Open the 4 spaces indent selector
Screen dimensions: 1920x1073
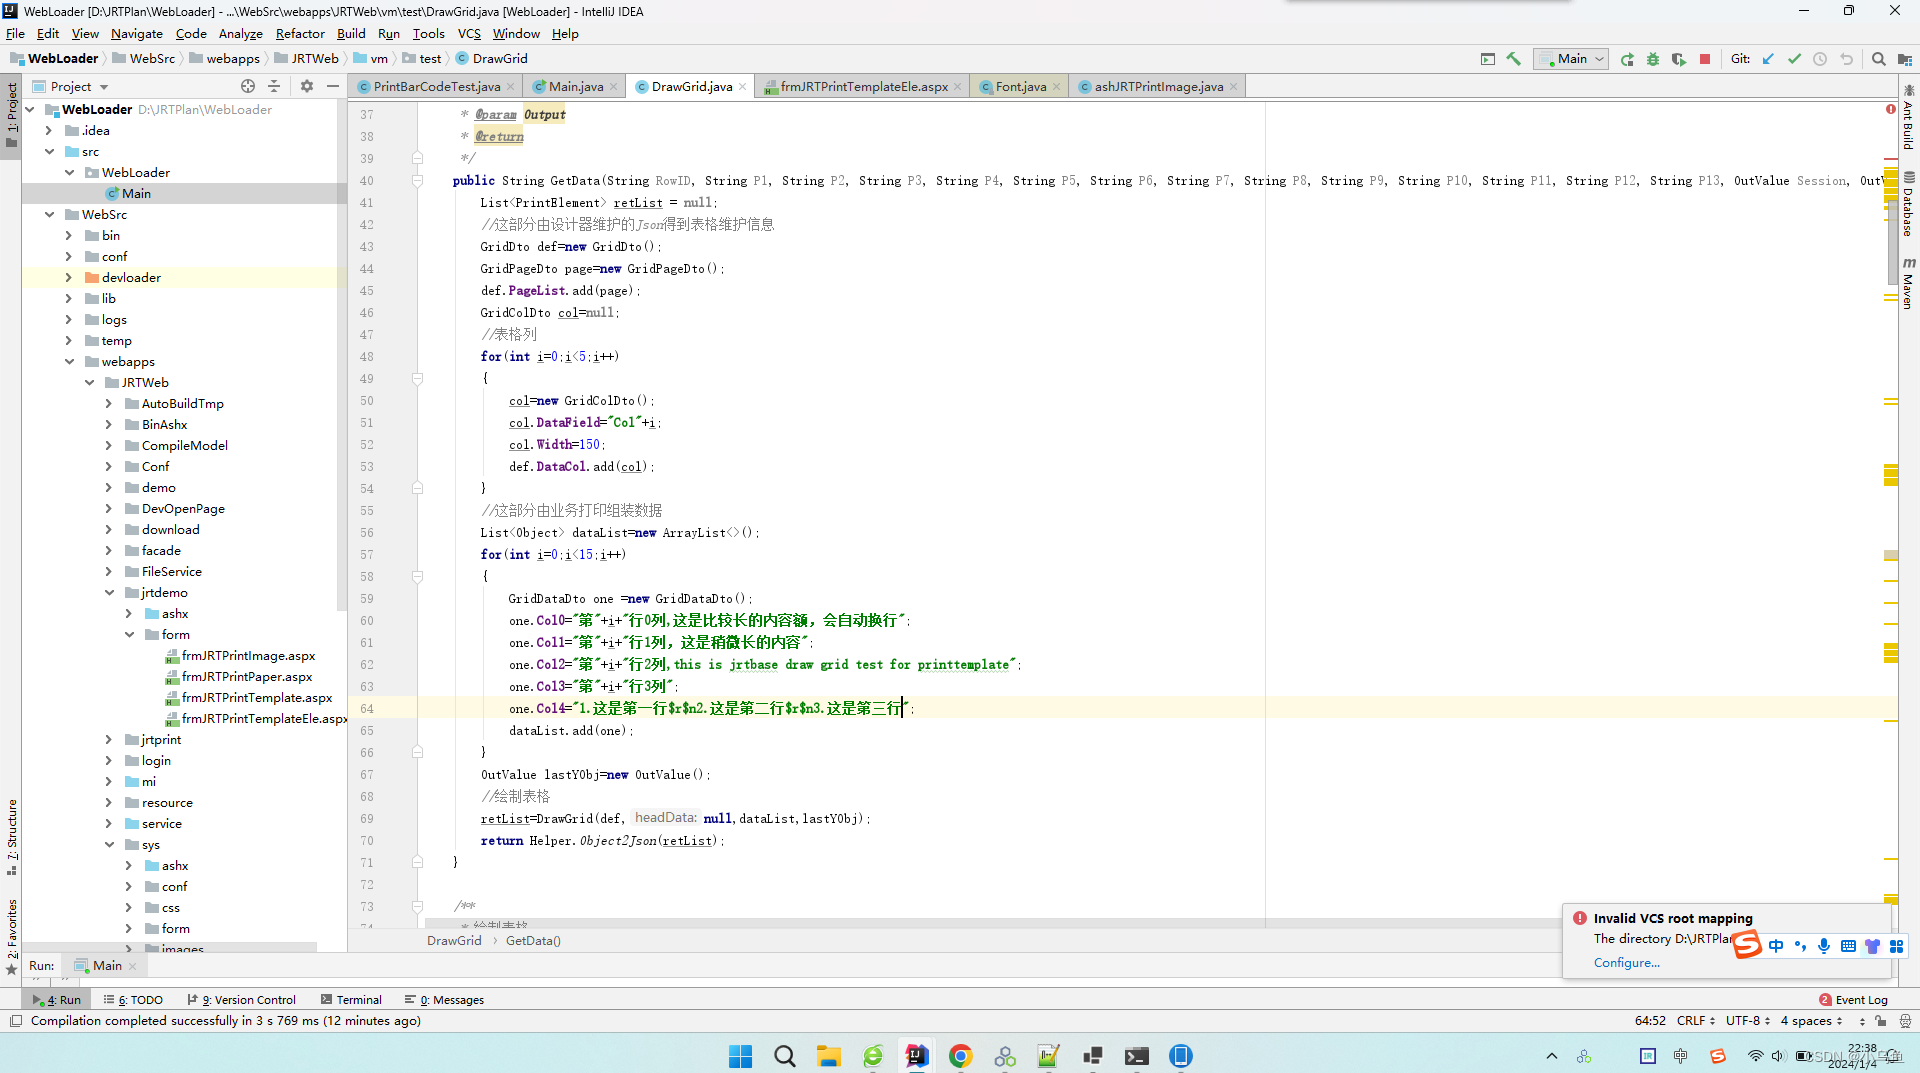point(1812,1021)
